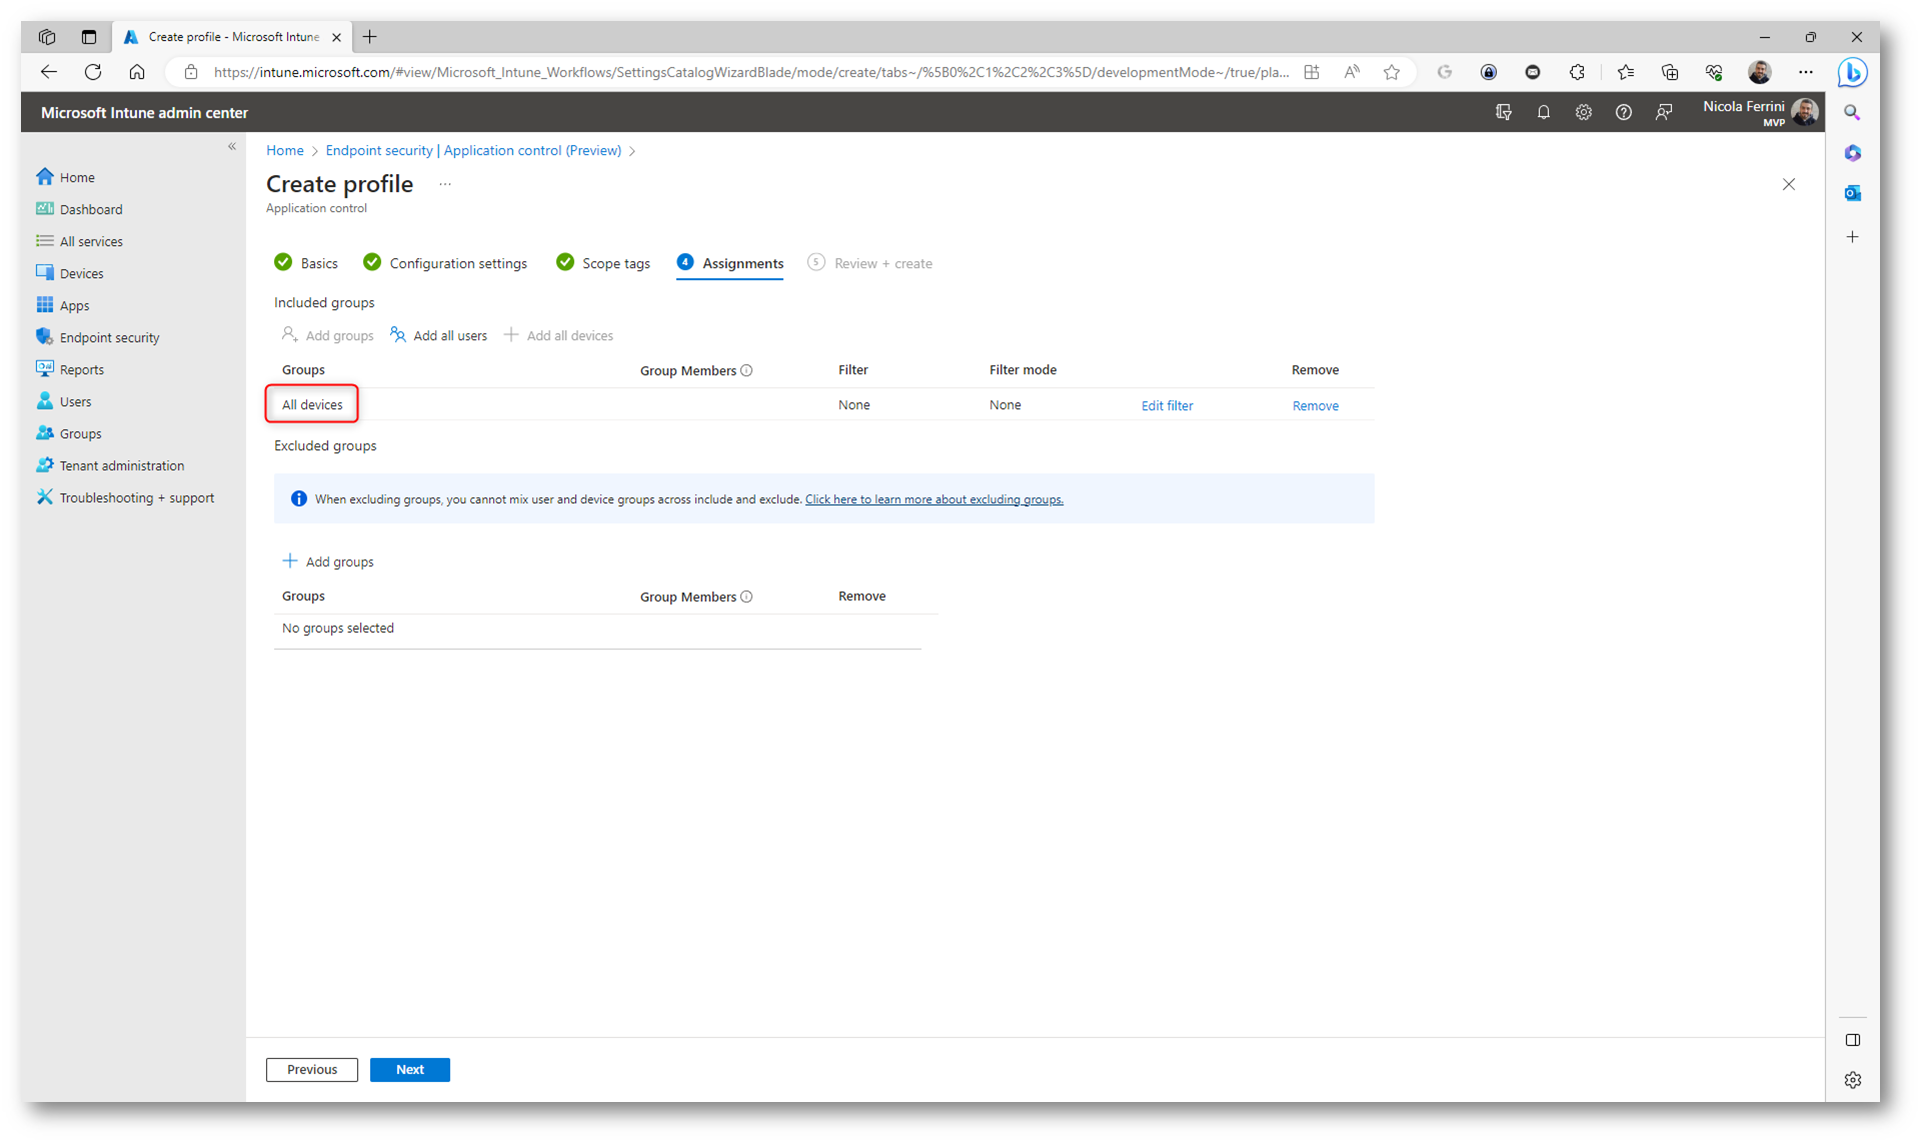Open the browser Settings and more menu
The image size is (1922, 1144).
1805,72
